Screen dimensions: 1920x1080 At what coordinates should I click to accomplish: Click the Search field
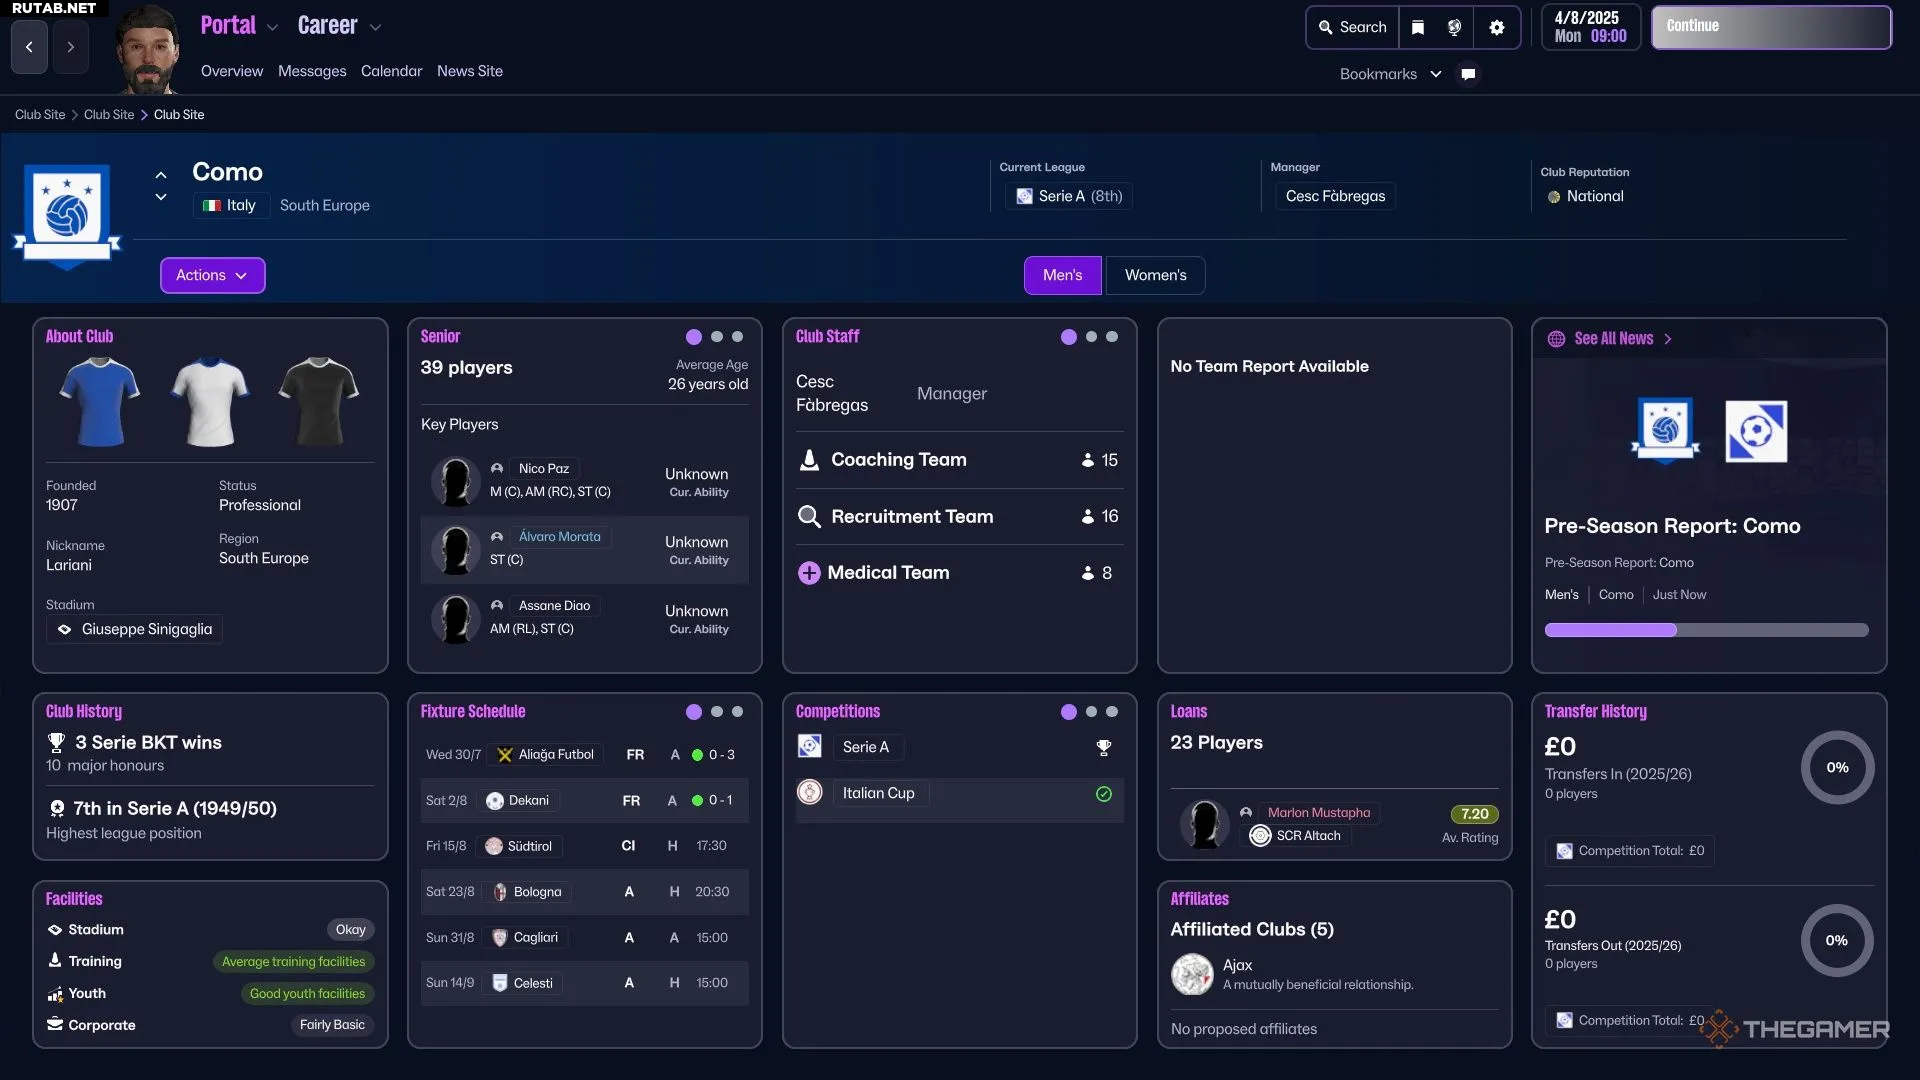point(1353,27)
